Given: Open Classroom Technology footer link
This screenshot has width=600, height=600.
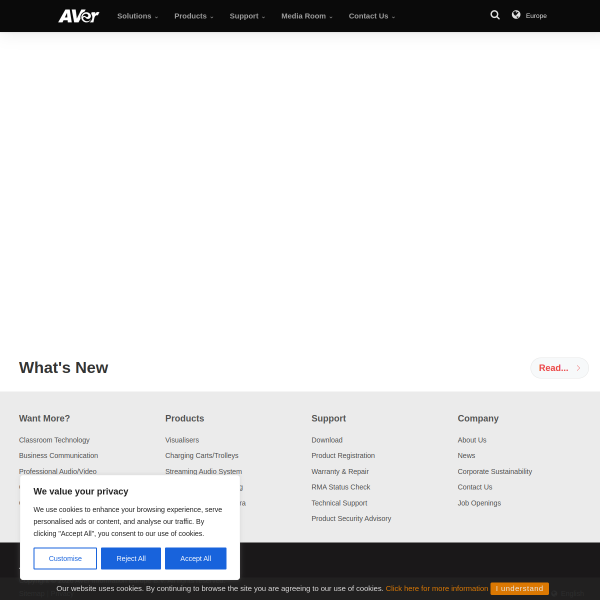Looking at the screenshot, I should click(x=54, y=440).
